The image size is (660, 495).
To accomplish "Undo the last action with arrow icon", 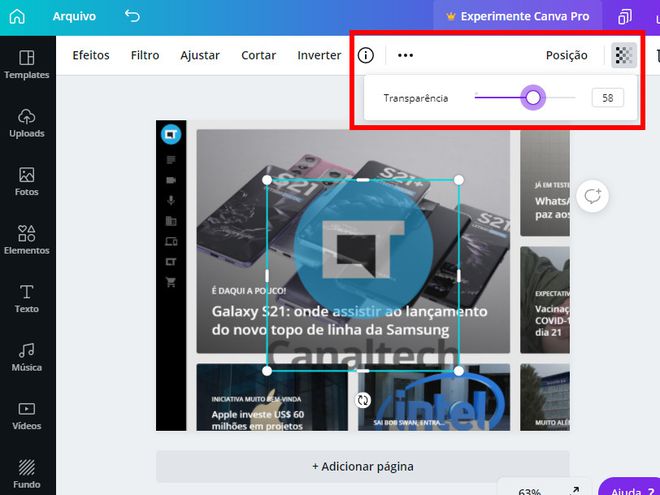I will 132,16.
